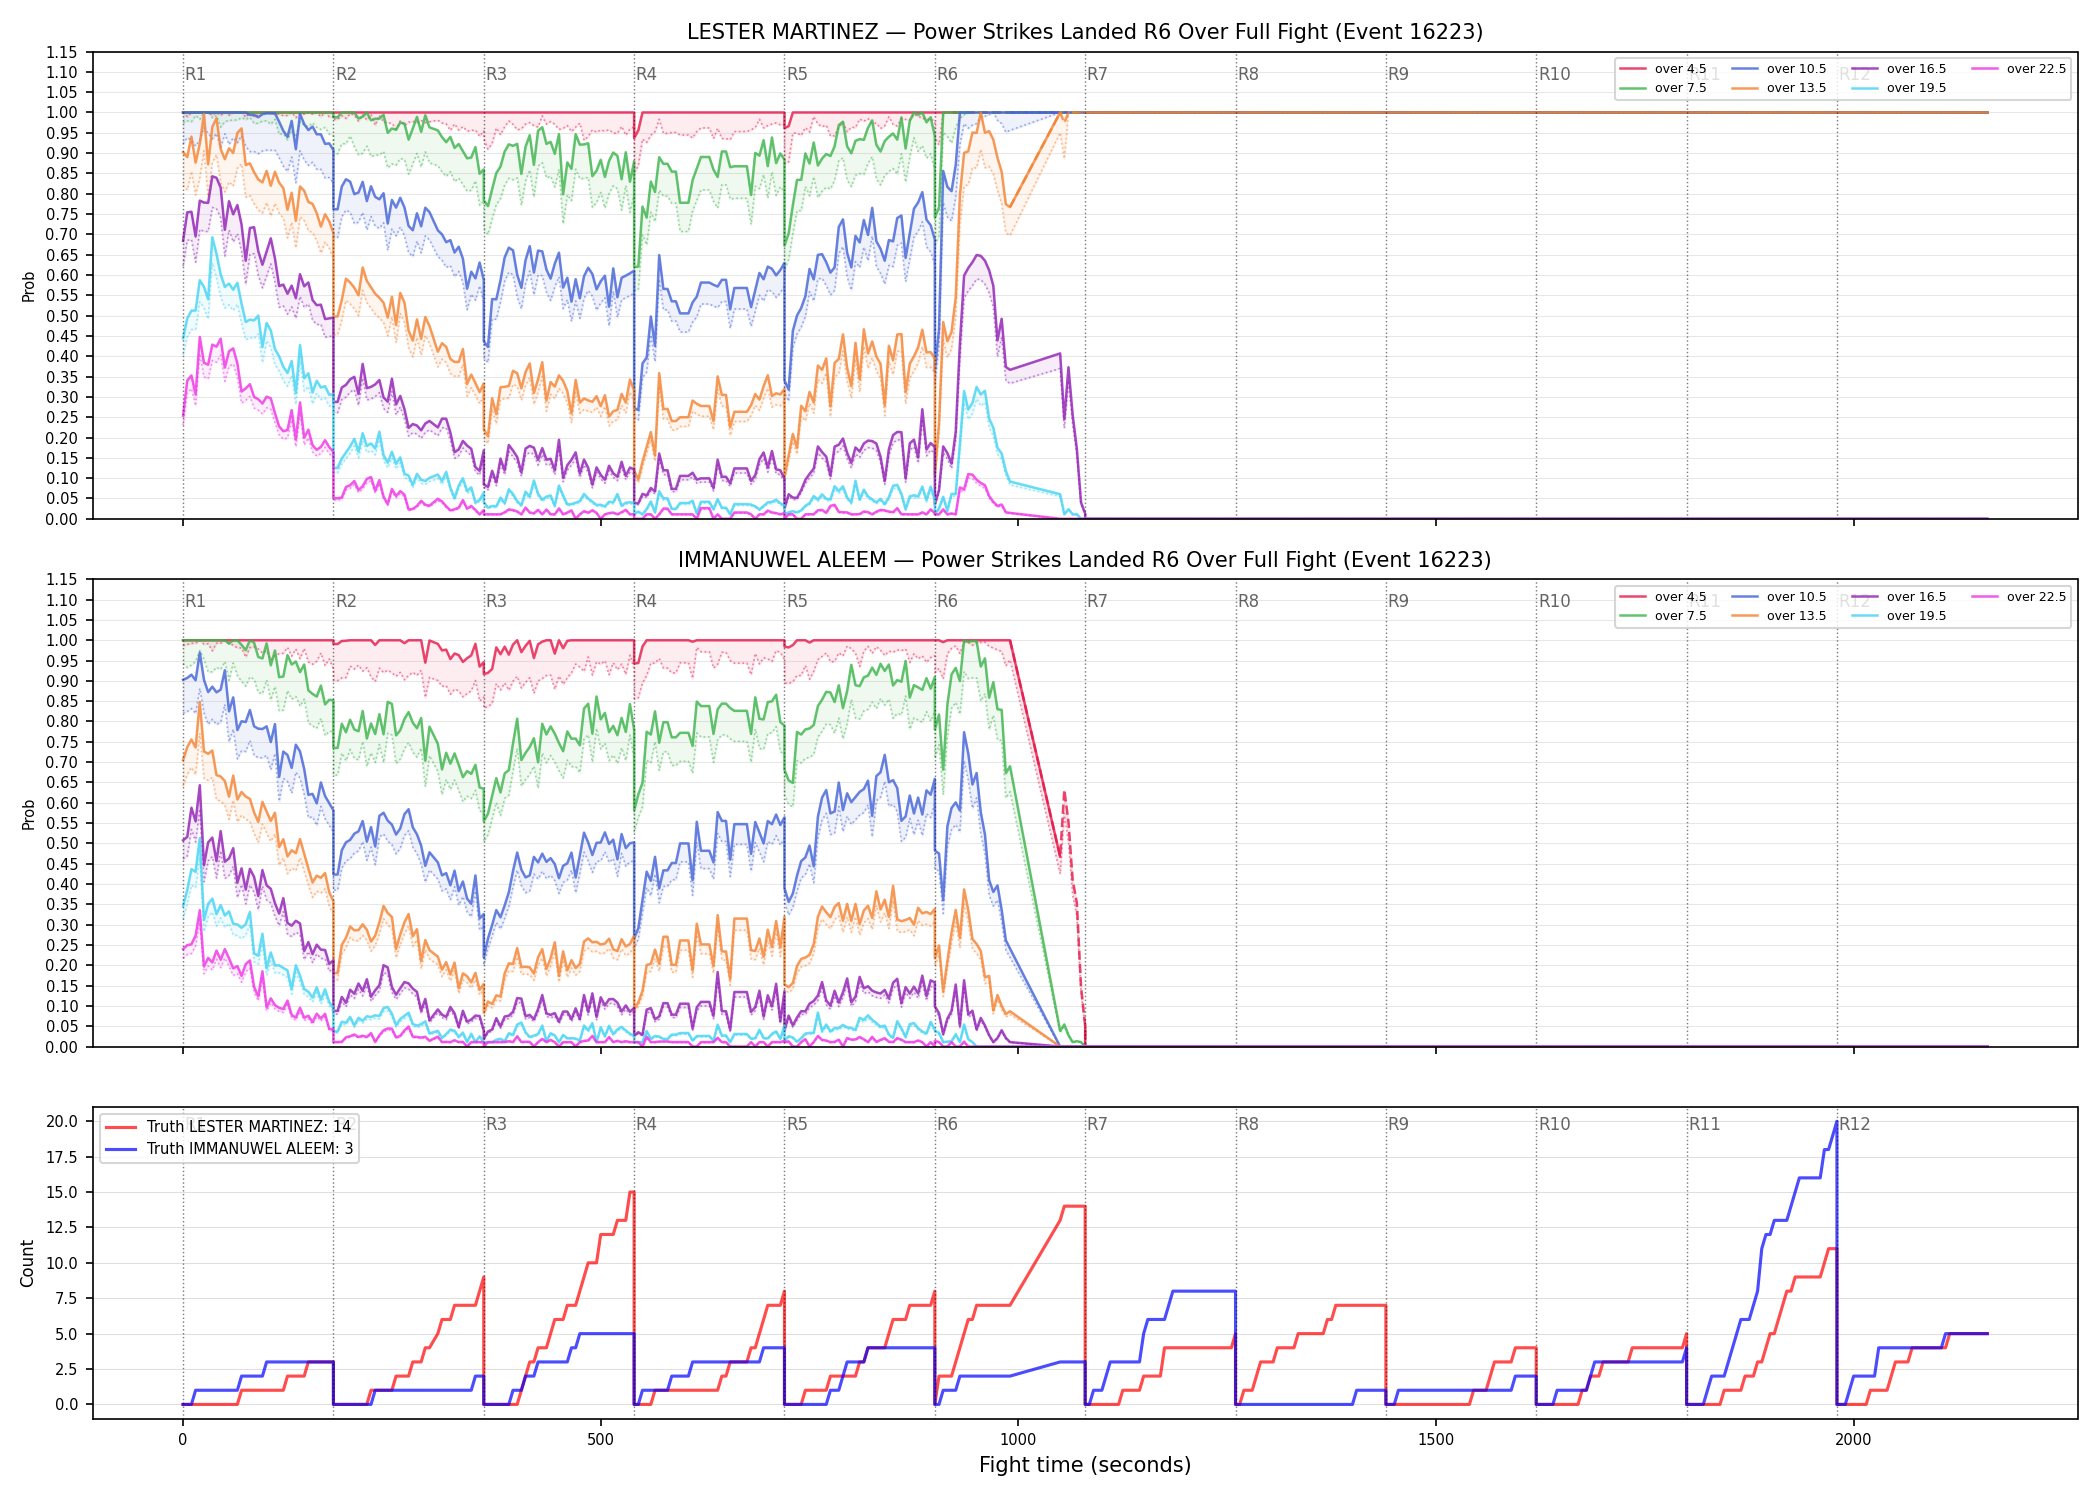Select 'over 13.5' legend entry in Aleem chart
Screen dimensions: 2100x1500
click(1779, 616)
